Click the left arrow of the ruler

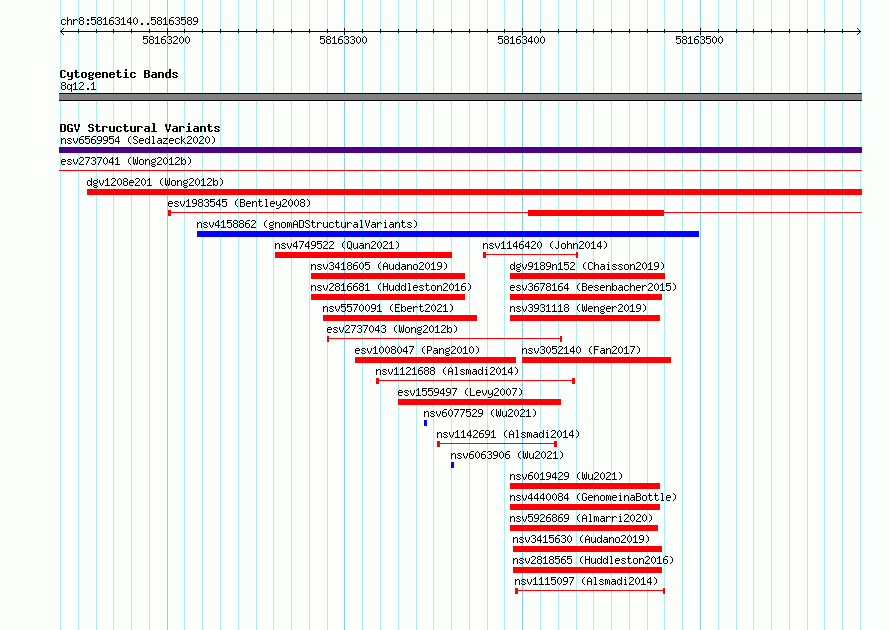(62, 31)
